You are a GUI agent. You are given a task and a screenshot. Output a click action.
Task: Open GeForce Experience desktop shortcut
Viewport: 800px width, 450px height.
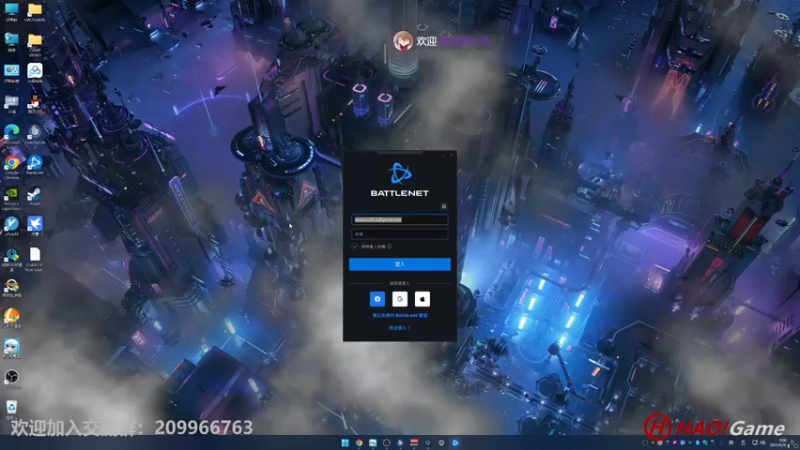coord(11,197)
